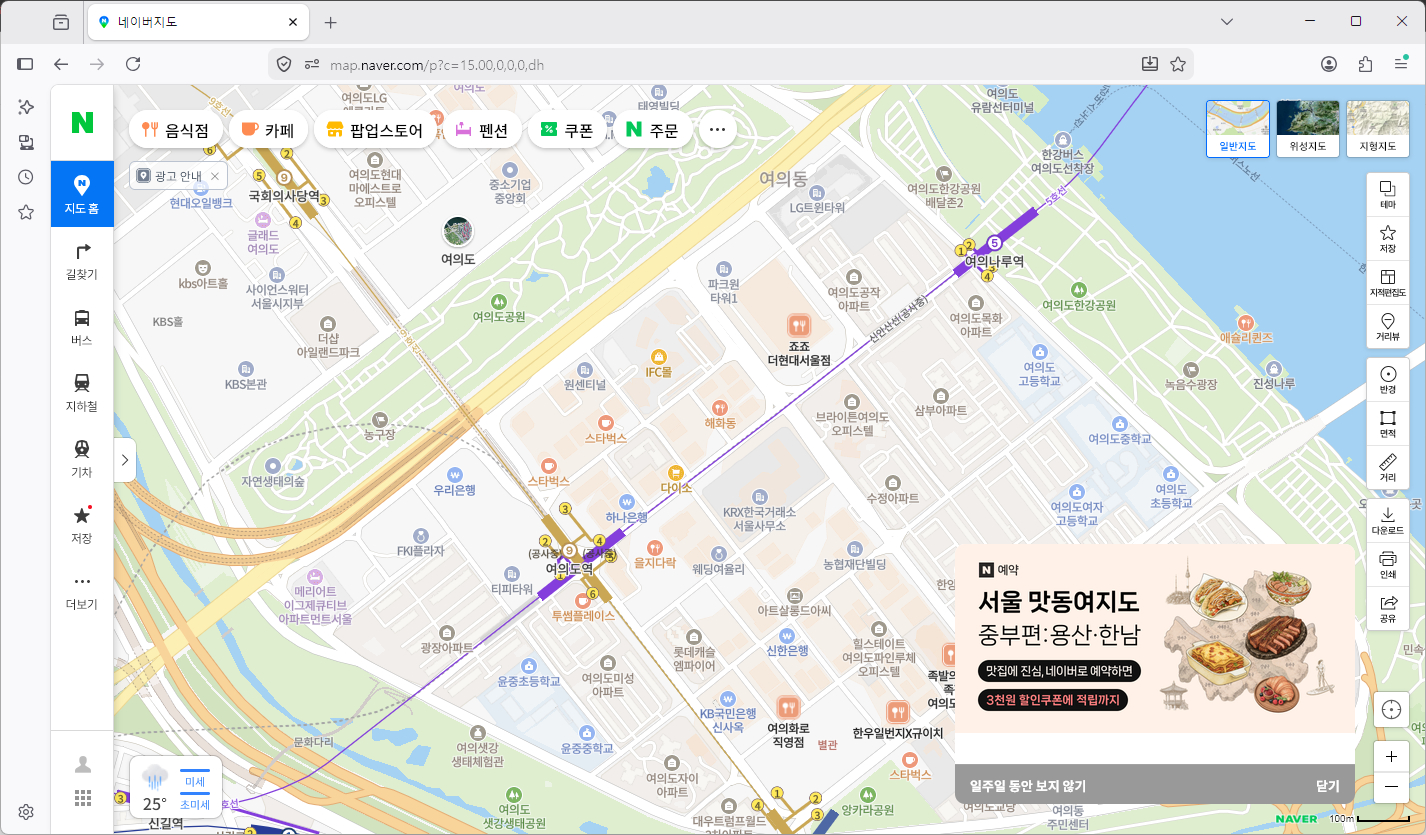The image size is (1426, 835).
Task: Toggle the browser sidebar panel
Action: click(x=26, y=64)
